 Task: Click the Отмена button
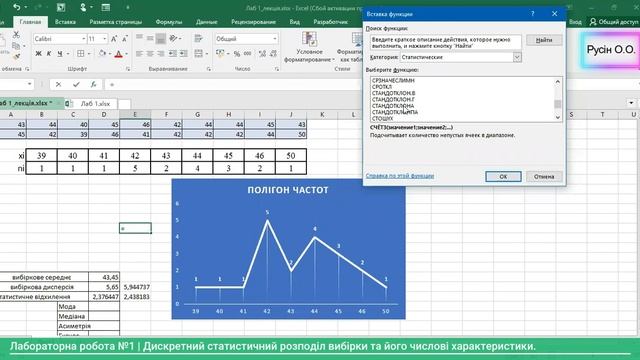click(x=544, y=176)
